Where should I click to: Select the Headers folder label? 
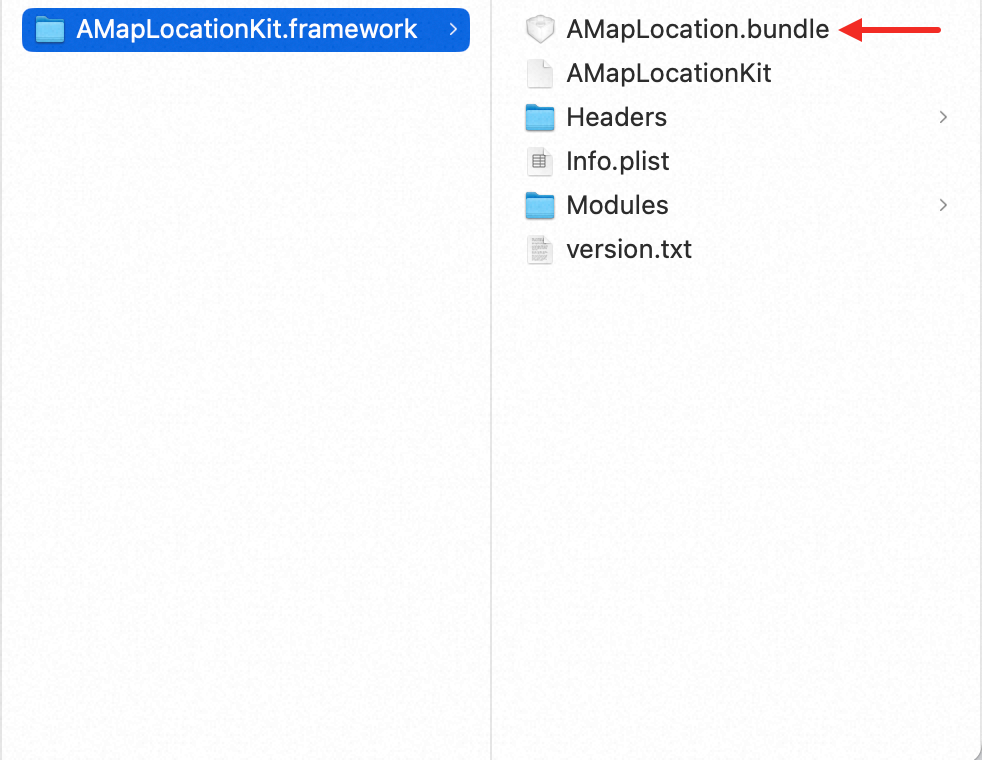616,117
